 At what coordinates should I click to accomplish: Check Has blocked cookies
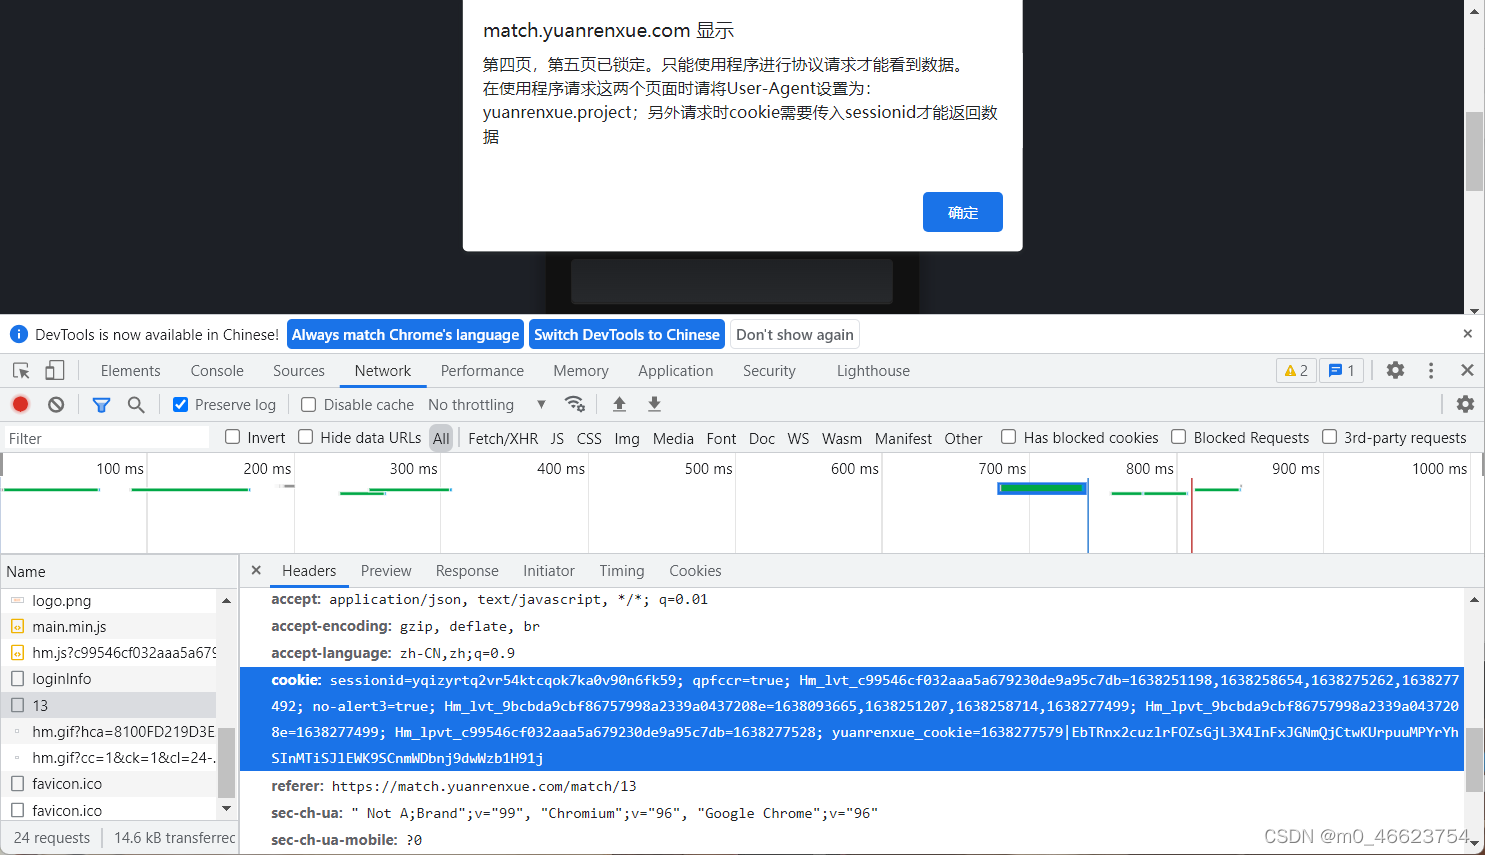point(1009,437)
